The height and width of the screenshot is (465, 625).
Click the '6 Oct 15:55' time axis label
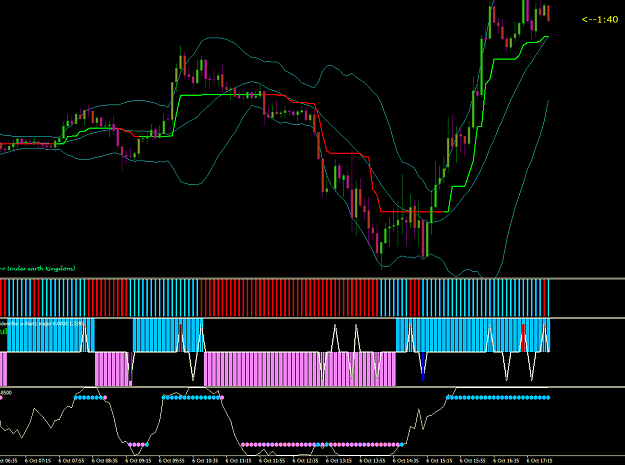click(x=473, y=461)
